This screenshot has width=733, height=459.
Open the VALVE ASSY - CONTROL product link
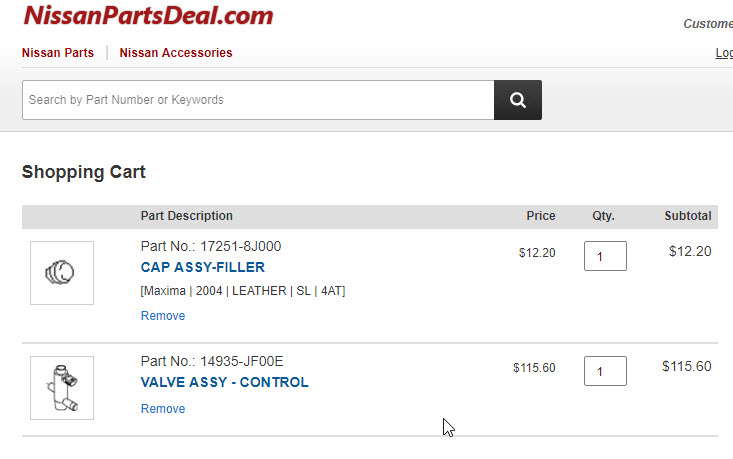pyautogui.click(x=225, y=382)
